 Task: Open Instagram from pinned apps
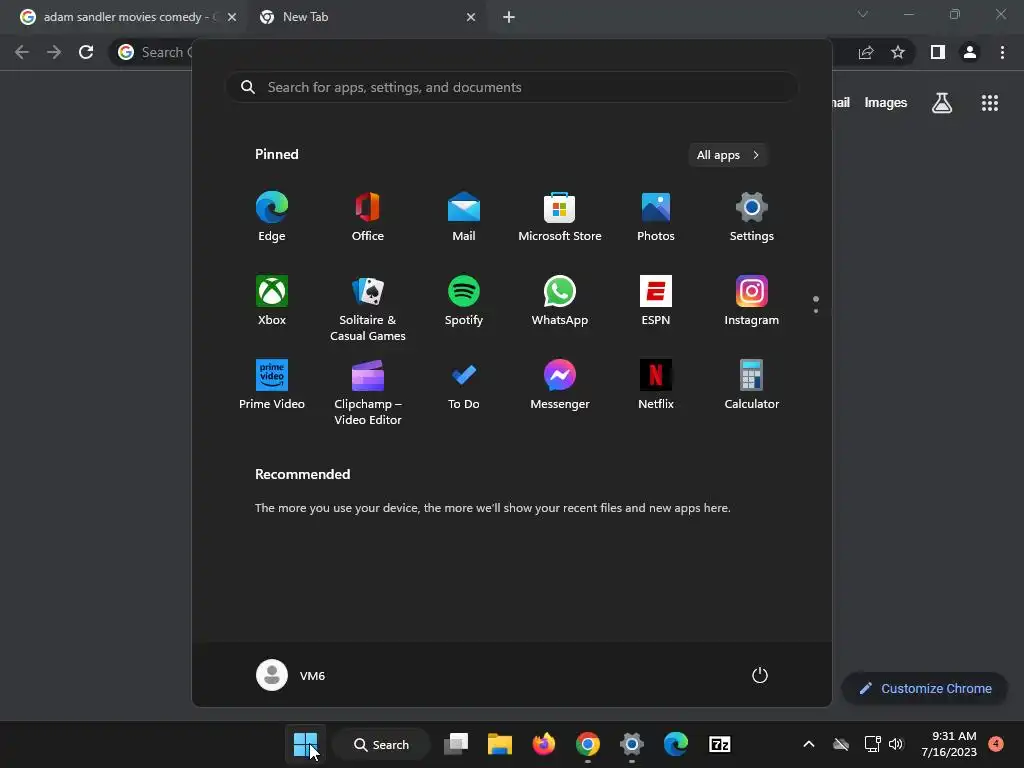[752, 301]
